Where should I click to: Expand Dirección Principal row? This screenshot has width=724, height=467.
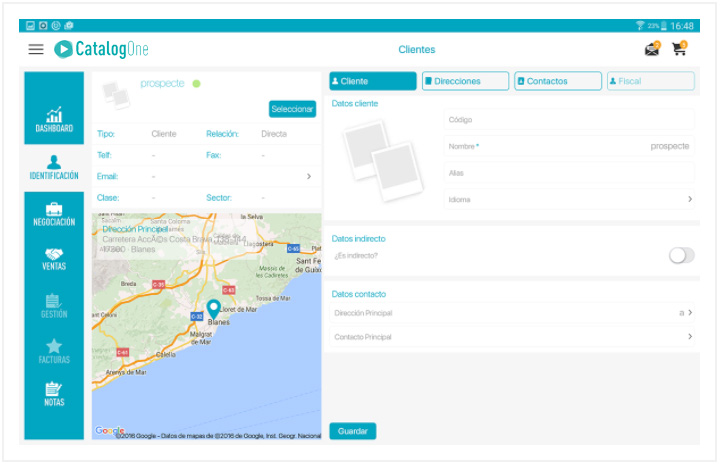(512, 313)
